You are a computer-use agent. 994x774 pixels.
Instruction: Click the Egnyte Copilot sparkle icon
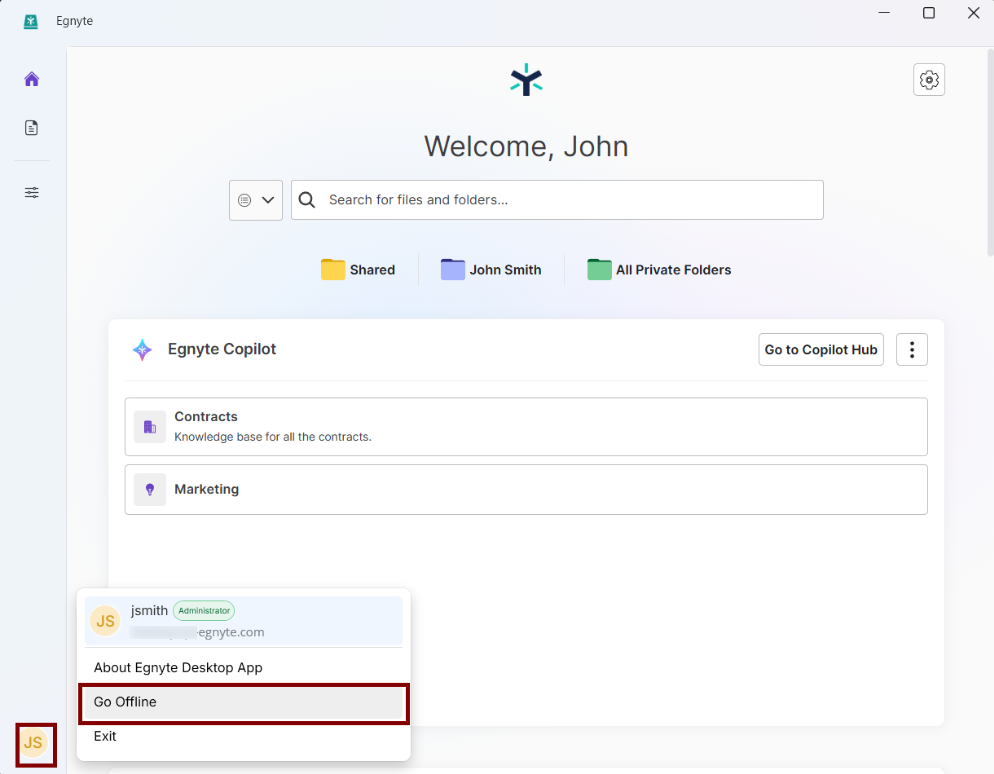(x=142, y=350)
